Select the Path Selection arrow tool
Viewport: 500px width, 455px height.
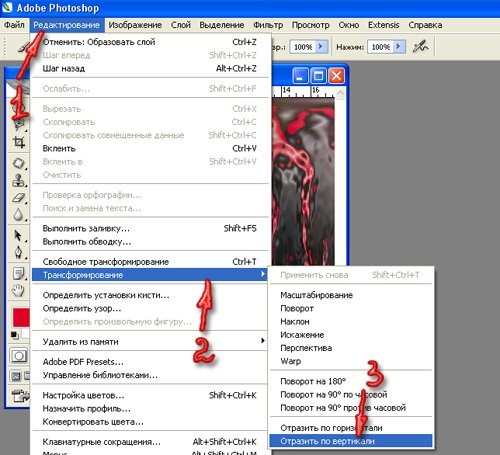19,235
